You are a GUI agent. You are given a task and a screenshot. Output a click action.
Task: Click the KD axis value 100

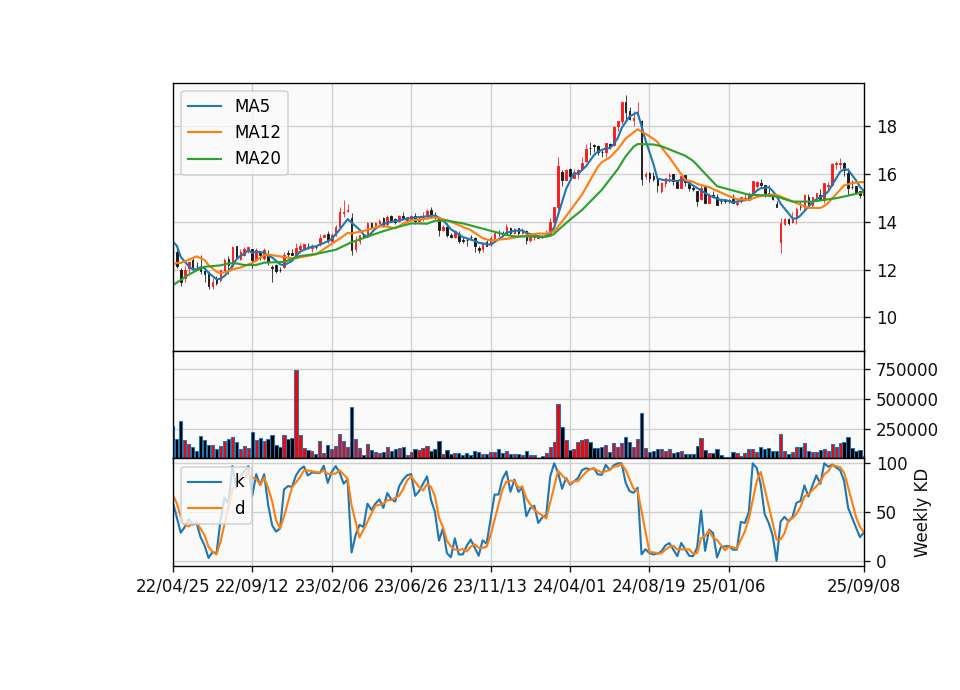pyautogui.click(x=892, y=464)
